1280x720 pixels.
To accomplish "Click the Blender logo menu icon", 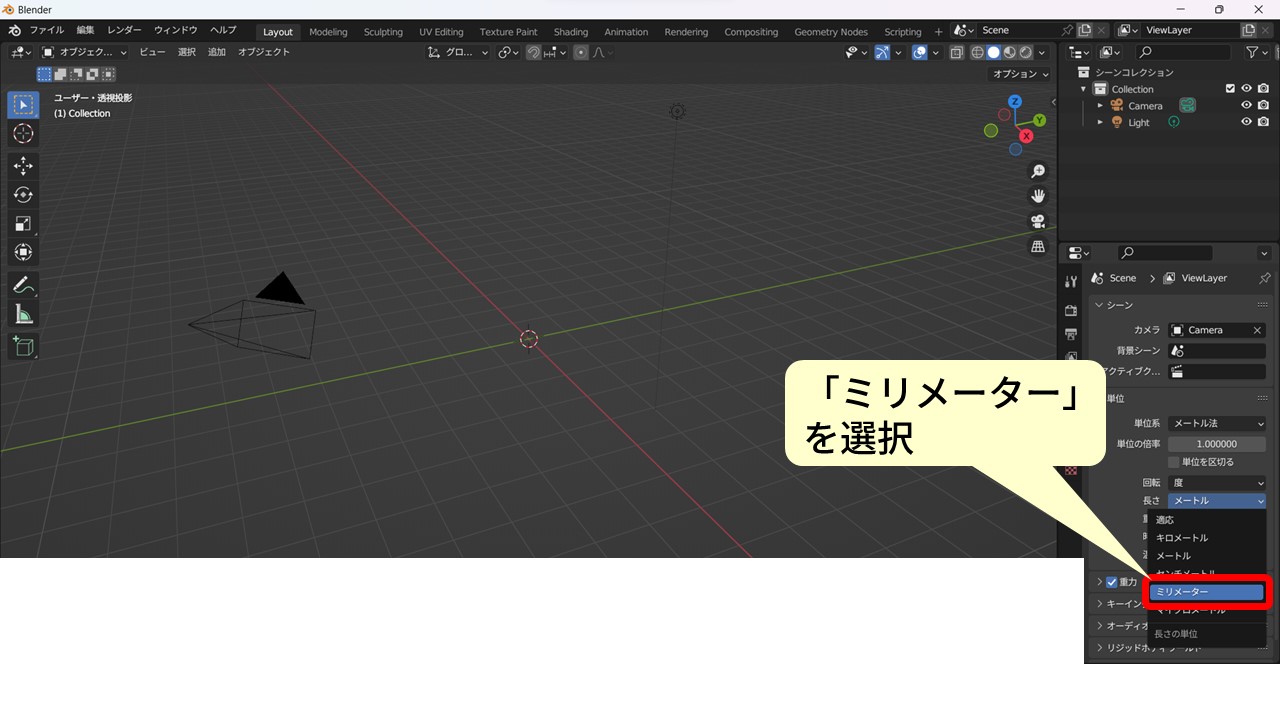I will (x=14, y=31).
